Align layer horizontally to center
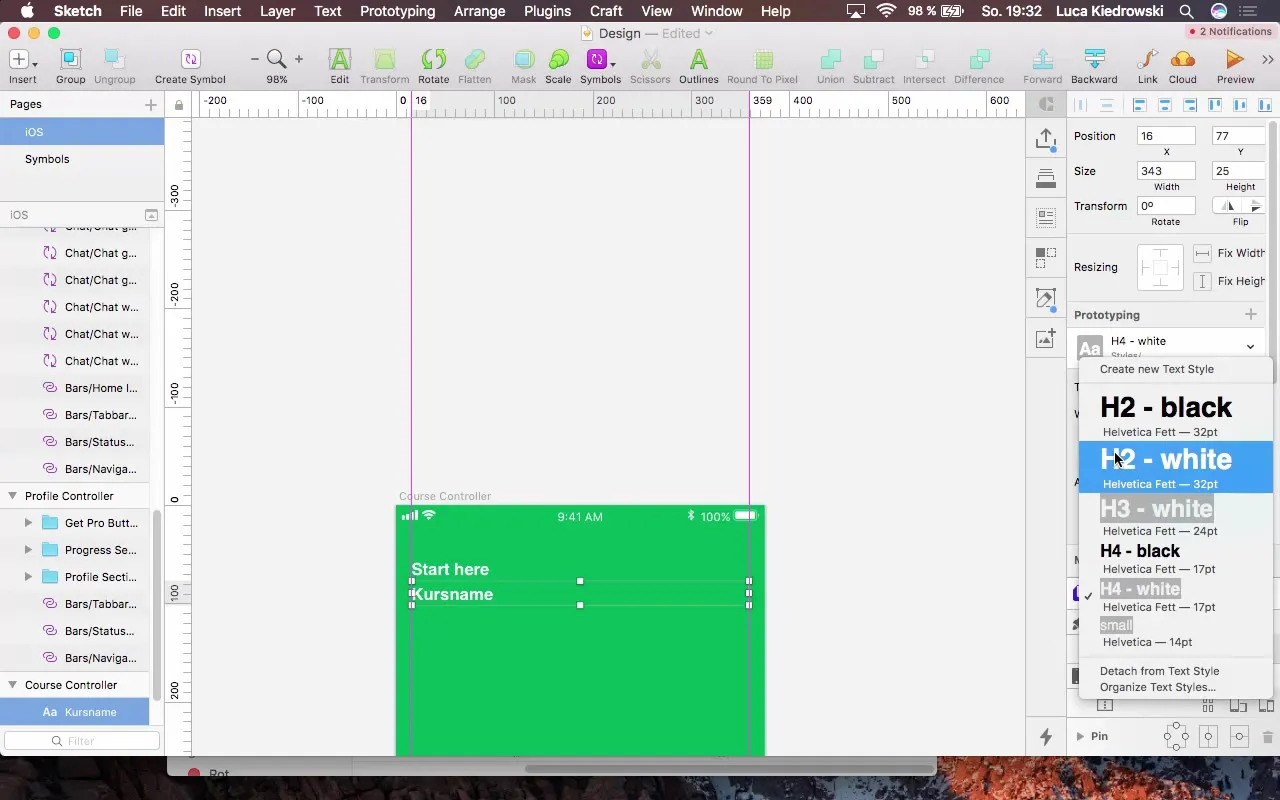 1164,105
